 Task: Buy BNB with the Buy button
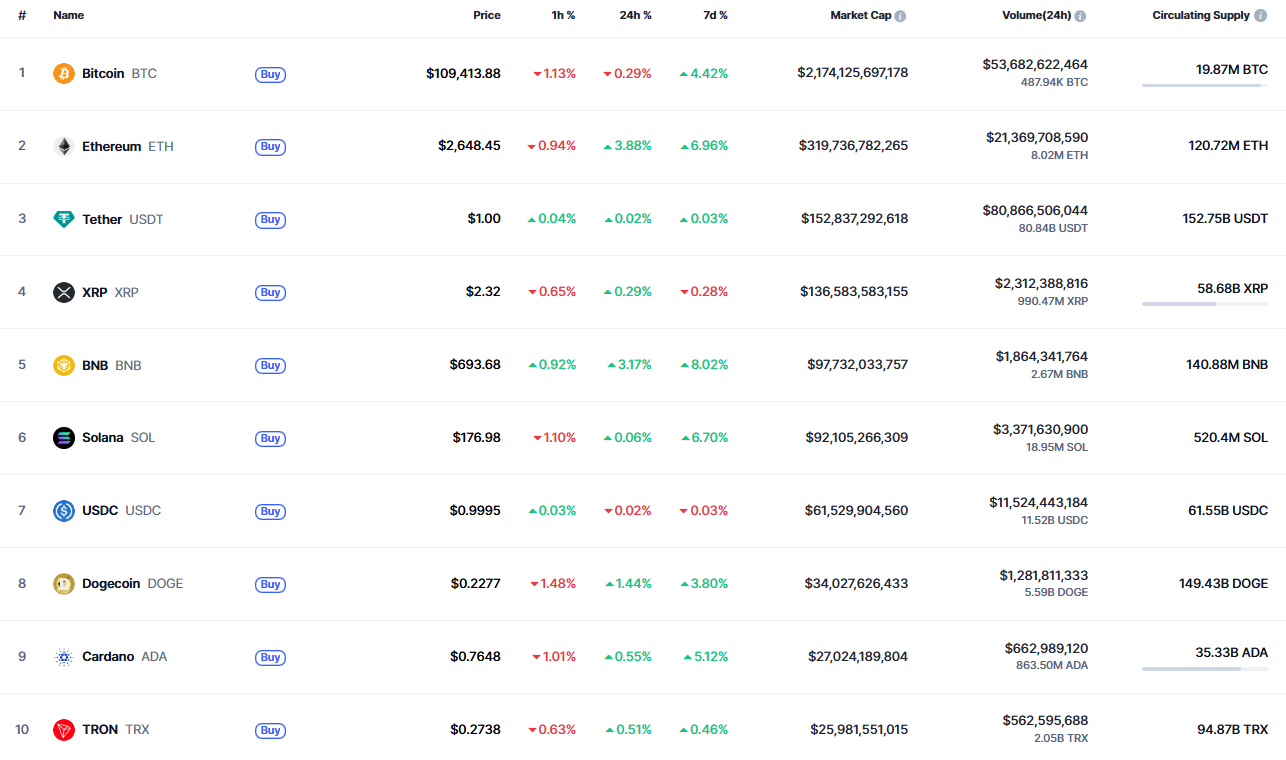pyautogui.click(x=270, y=366)
